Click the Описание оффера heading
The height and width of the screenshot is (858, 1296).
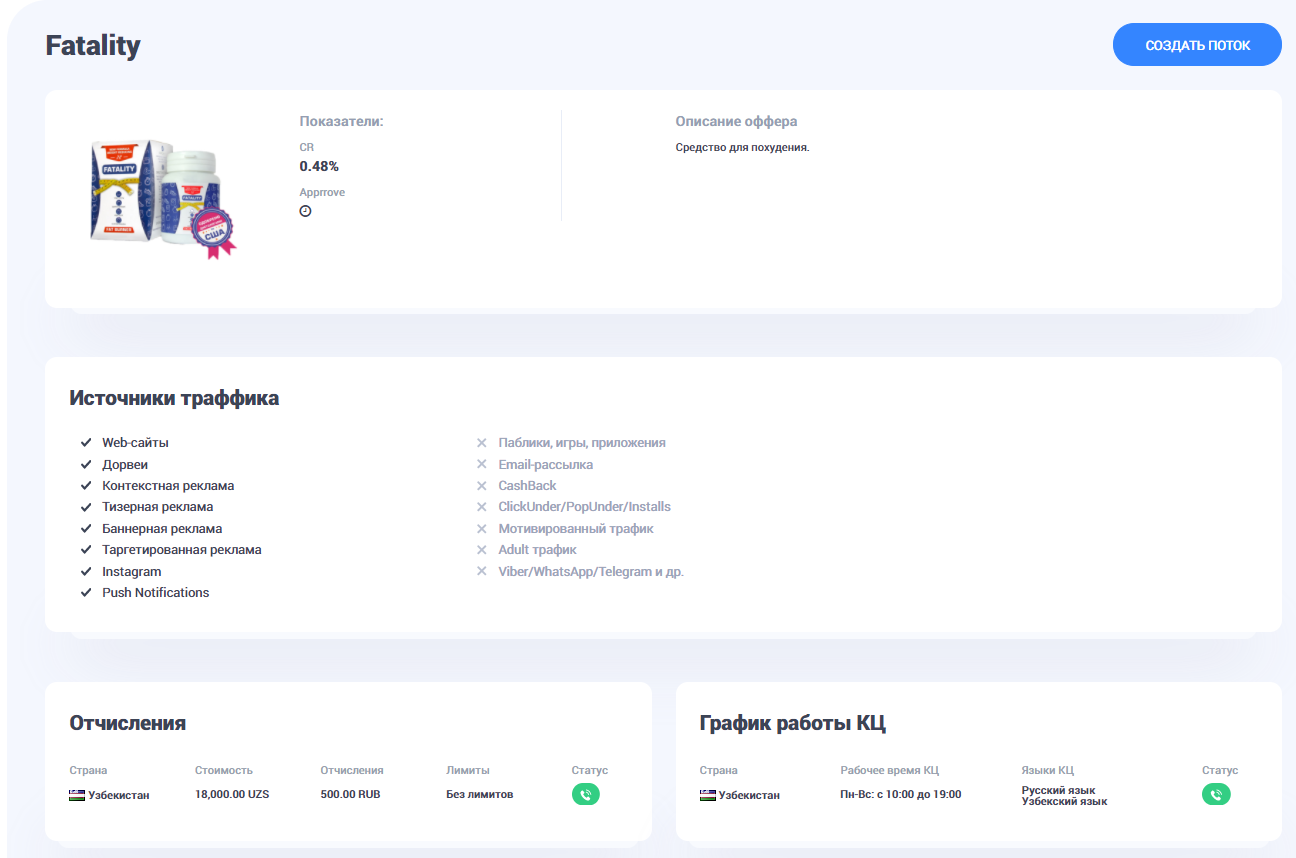tap(736, 121)
